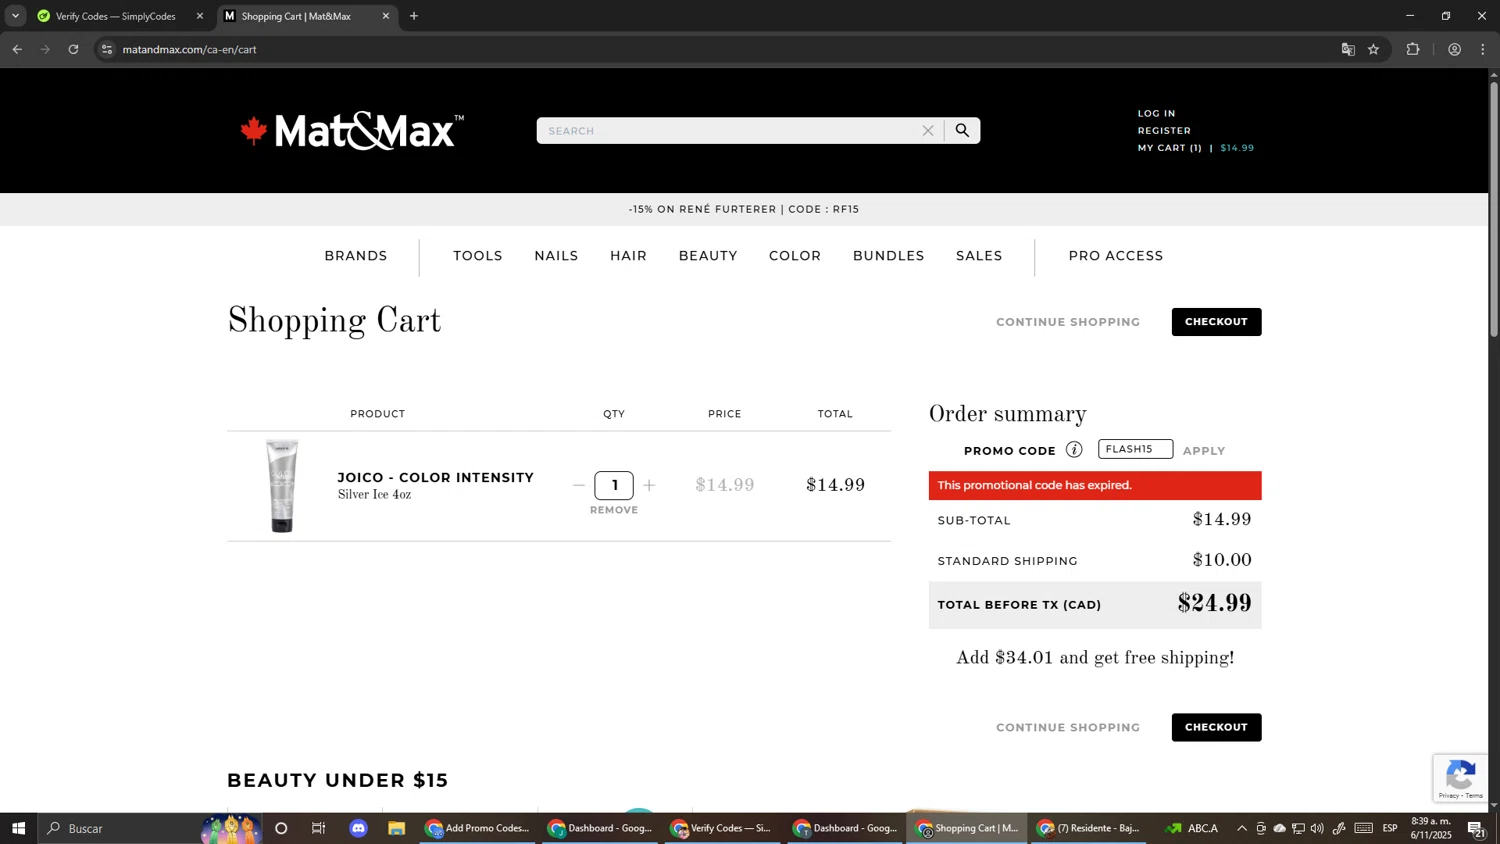This screenshot has height=844, width=1500.
Task: Click the ESP language indicator
Action: (1390, 828)
